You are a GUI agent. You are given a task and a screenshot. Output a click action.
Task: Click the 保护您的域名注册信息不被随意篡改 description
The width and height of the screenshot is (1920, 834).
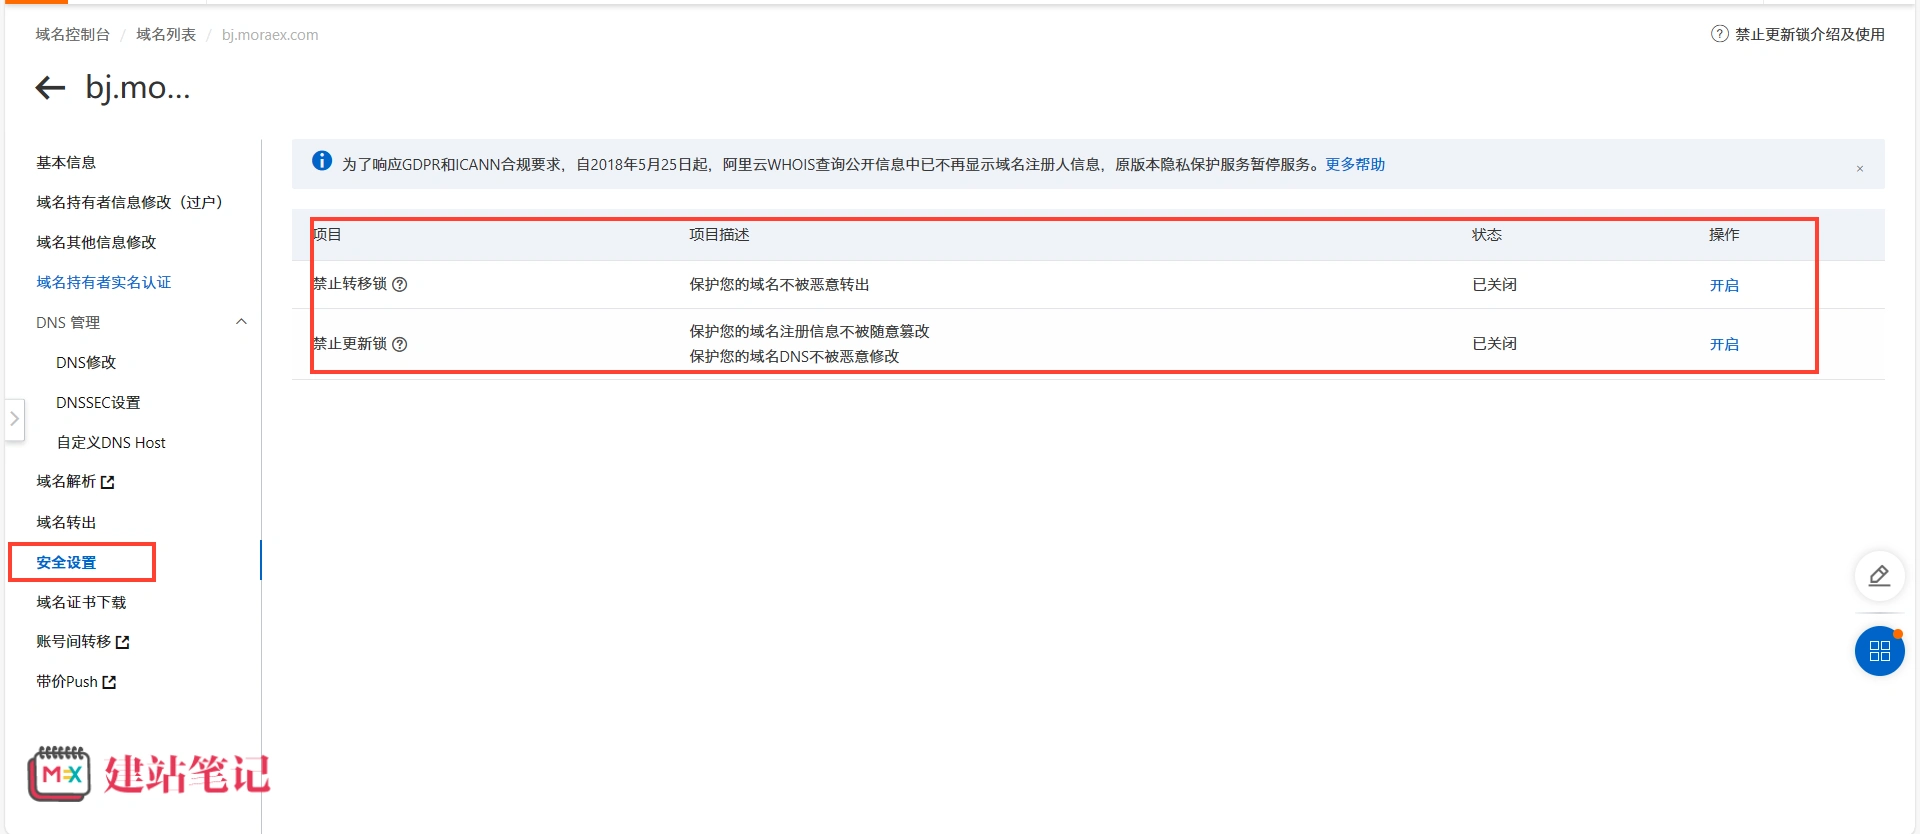coord(809,331)
